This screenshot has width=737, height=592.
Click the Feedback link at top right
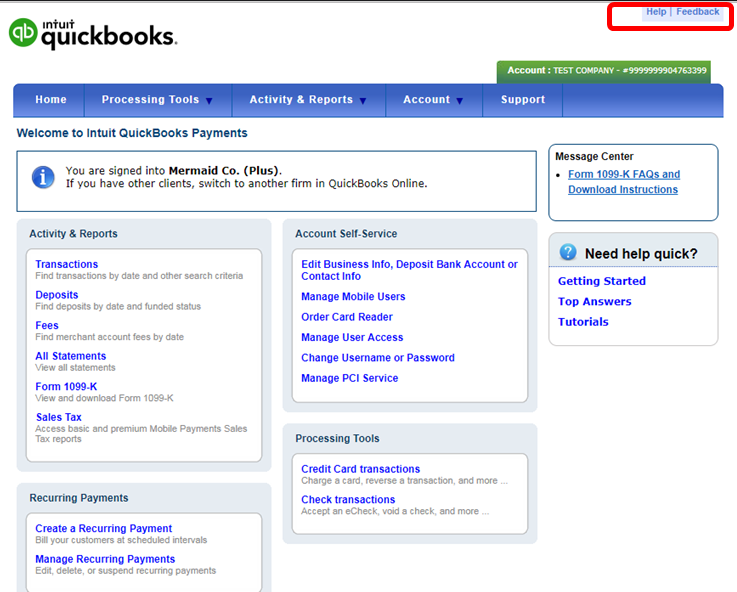698,12
